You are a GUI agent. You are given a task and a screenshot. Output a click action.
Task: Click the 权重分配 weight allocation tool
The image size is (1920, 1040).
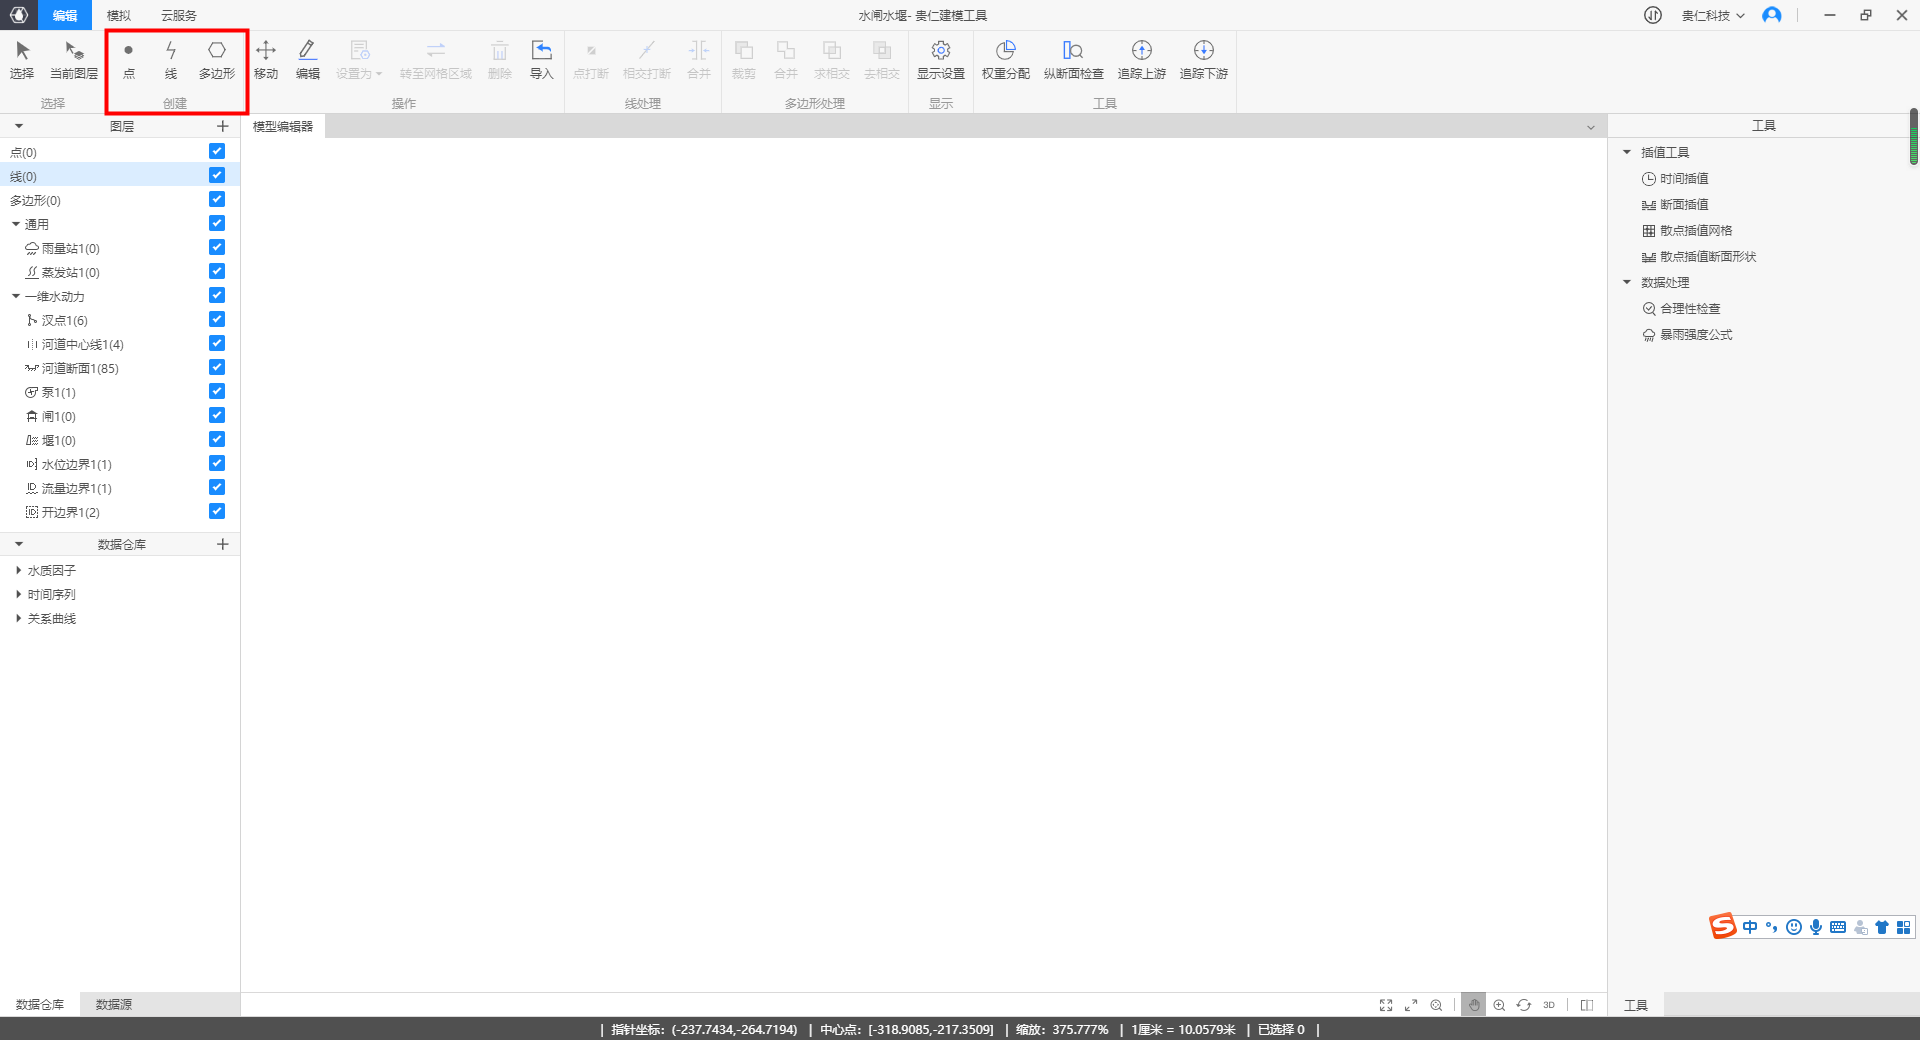(1005, 59)
